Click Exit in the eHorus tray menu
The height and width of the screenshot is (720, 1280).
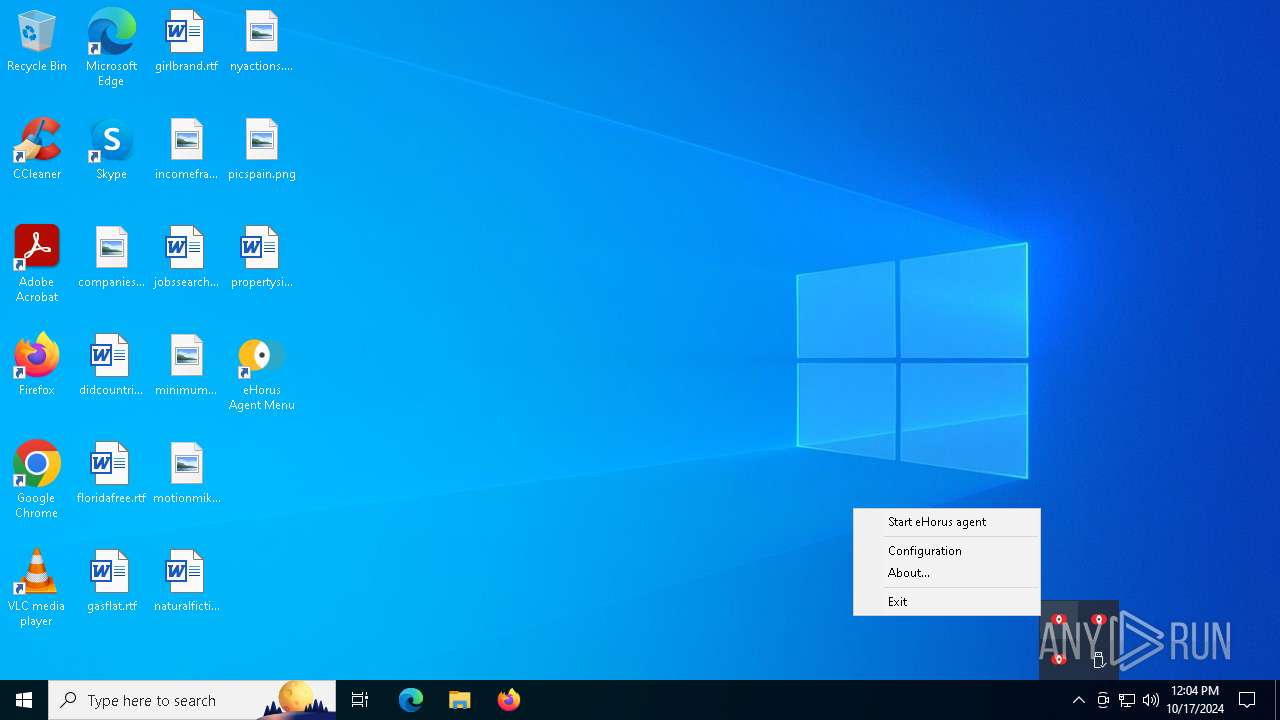946,602
